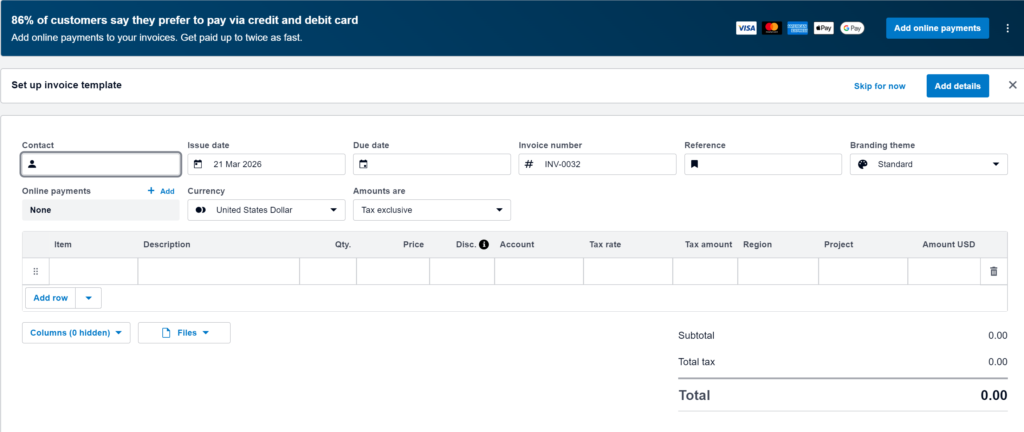This screenshot has height=432, width=1024.
Task: Close the invoice template setup banner
Action: [x=1012, y=86]
